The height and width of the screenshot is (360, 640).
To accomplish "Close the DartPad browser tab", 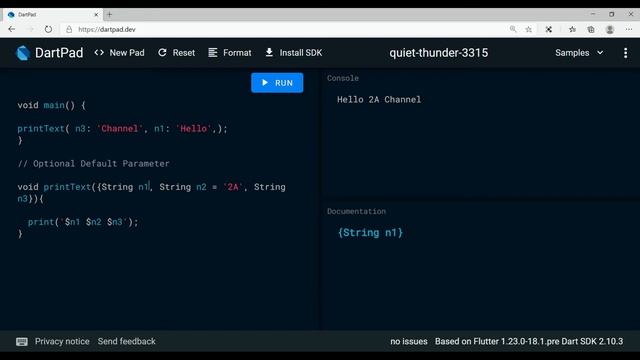I will point(96,15).
